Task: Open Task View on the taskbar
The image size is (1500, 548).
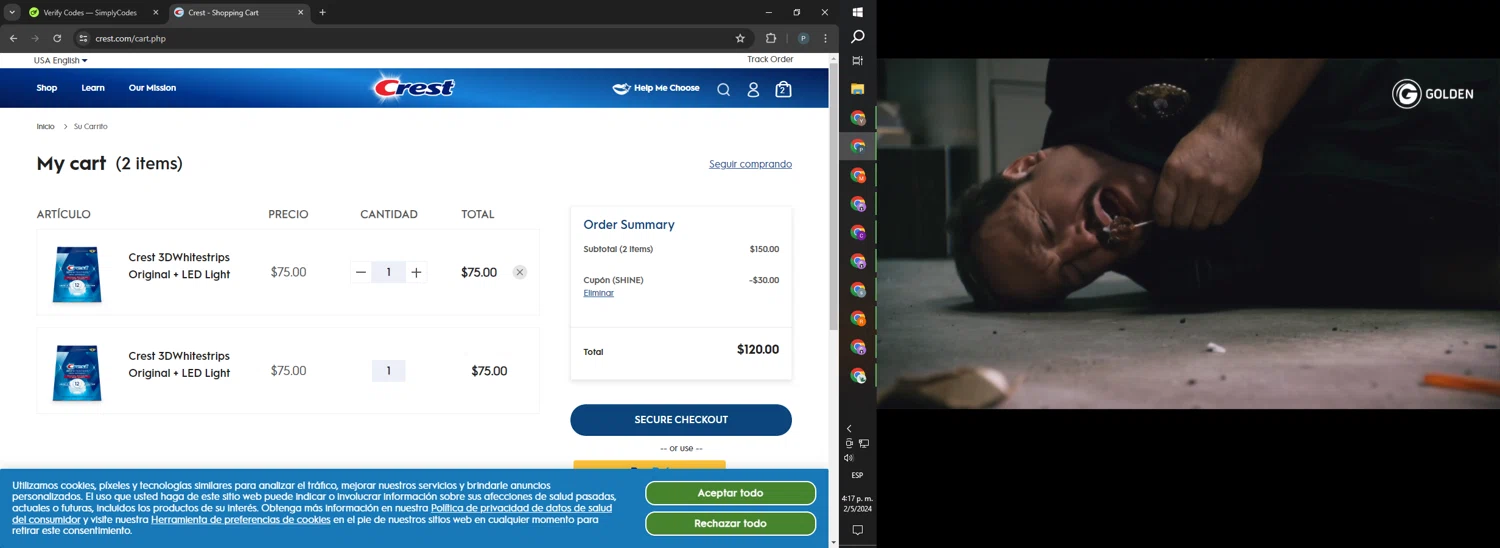Action: pyautogui.click(x=857, y=61)
